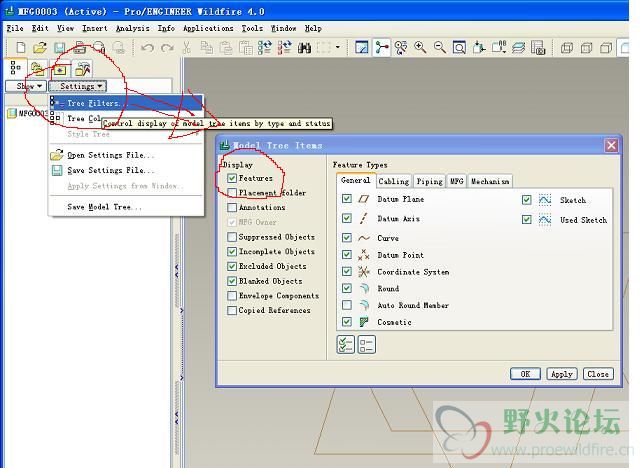644x468 pixels.
Task: Open the Favorites navigator tab icon
Action: [60, 69]
